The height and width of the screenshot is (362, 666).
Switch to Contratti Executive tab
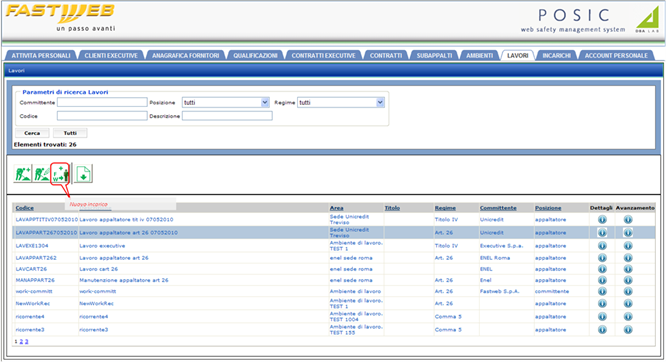(323, 56)
